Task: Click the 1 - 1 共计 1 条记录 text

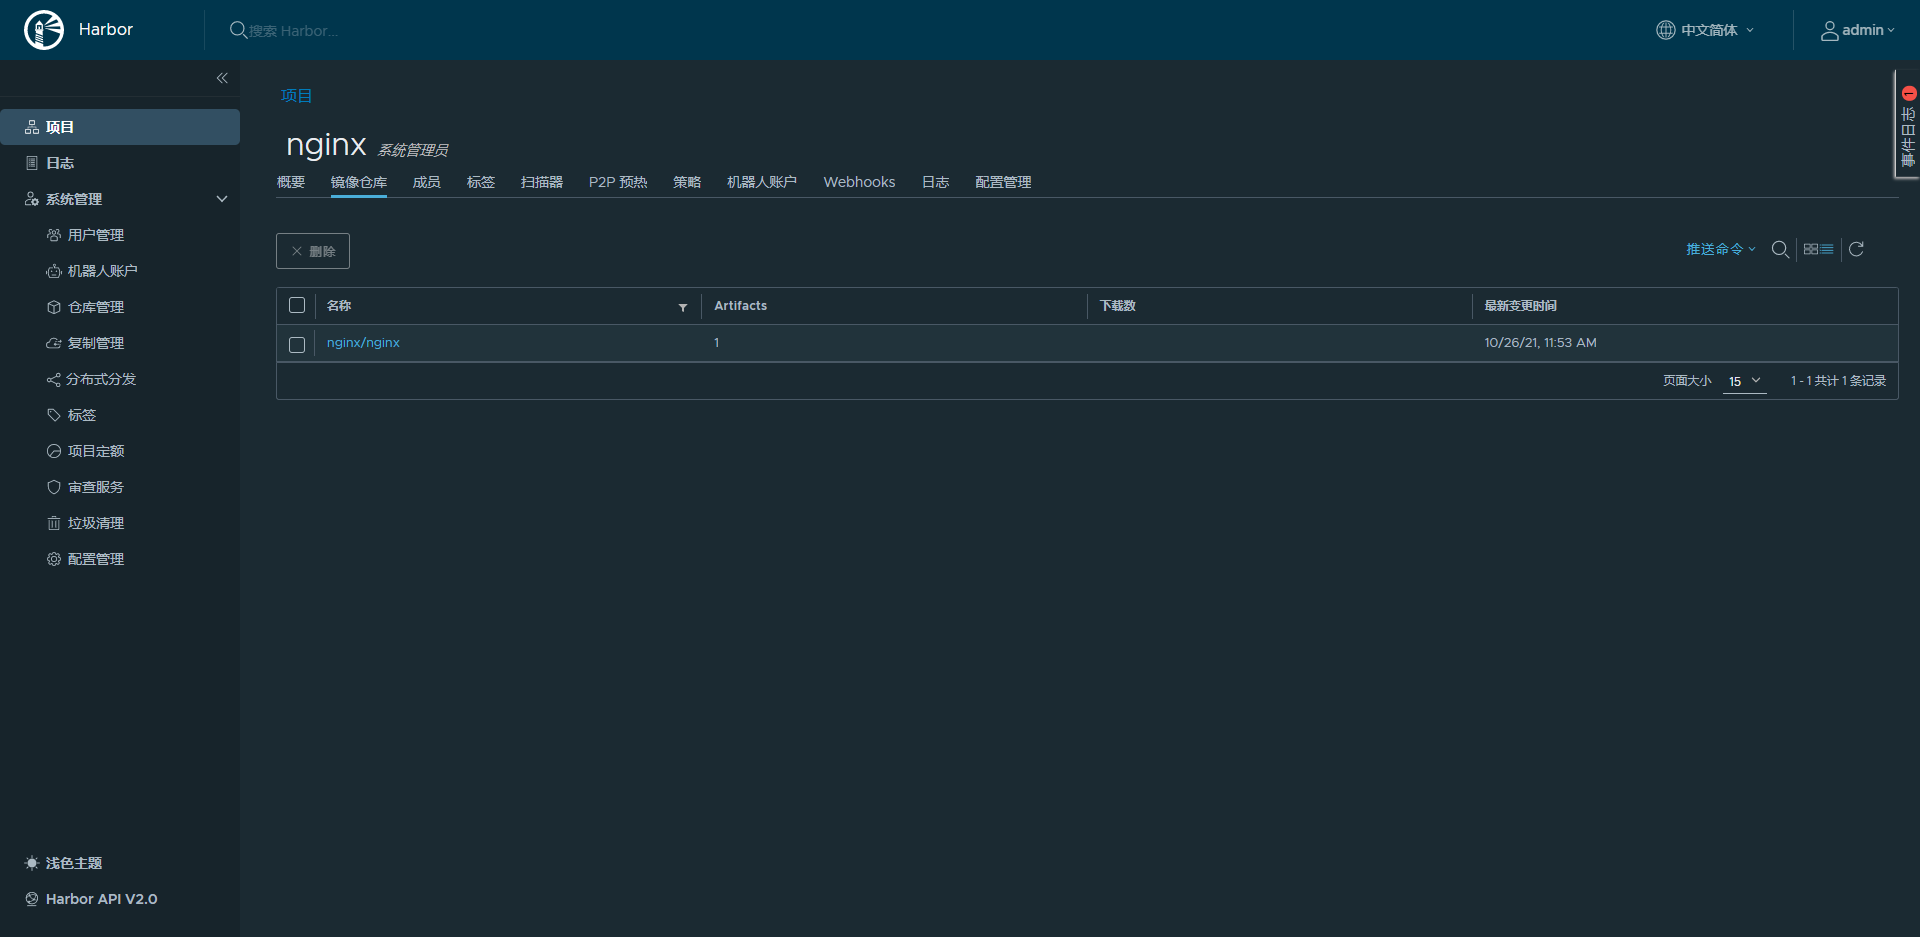Action: tap(1838, 381)
